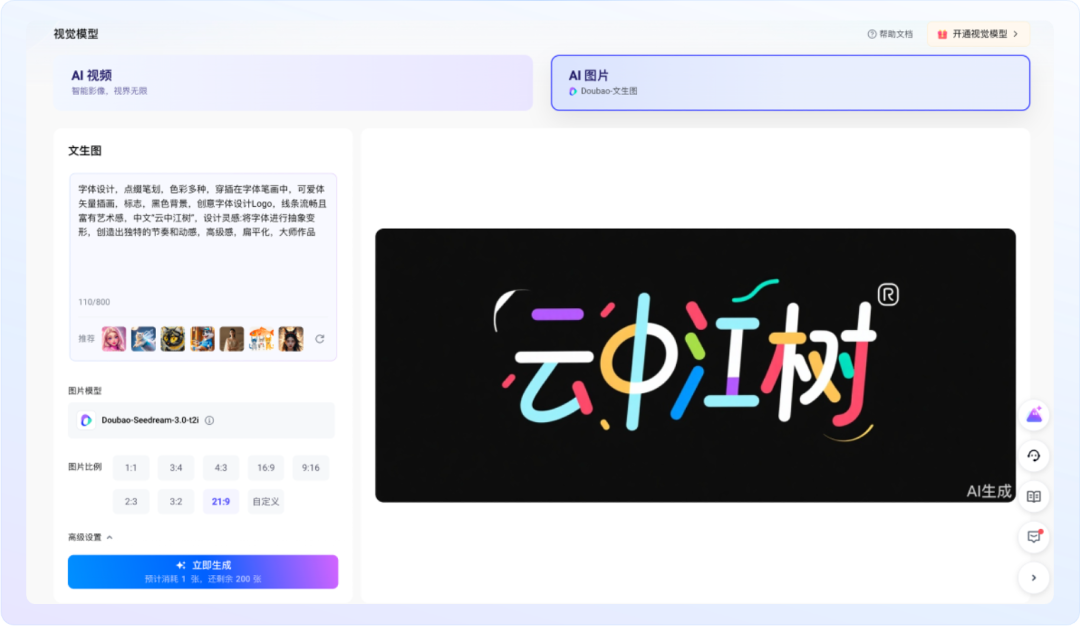
Task: Open documentation book icon in right sidebar
Action: click(x=1034, y=496)
